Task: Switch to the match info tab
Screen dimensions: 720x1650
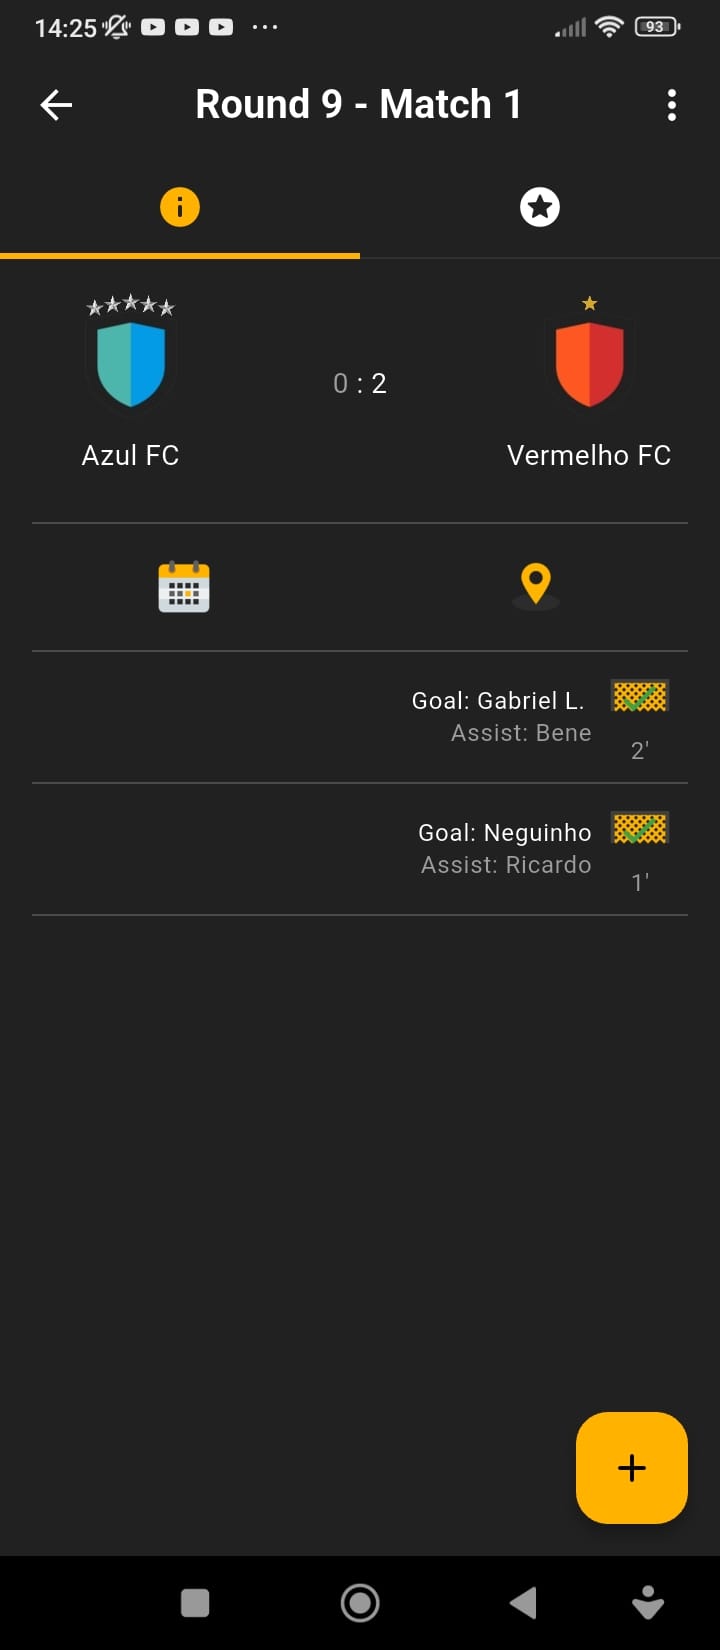Action: tap(180, 207)
